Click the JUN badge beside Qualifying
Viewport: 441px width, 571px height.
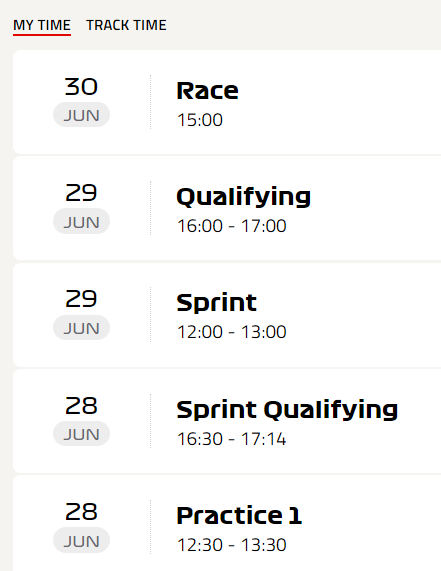[x=82, y=221]
